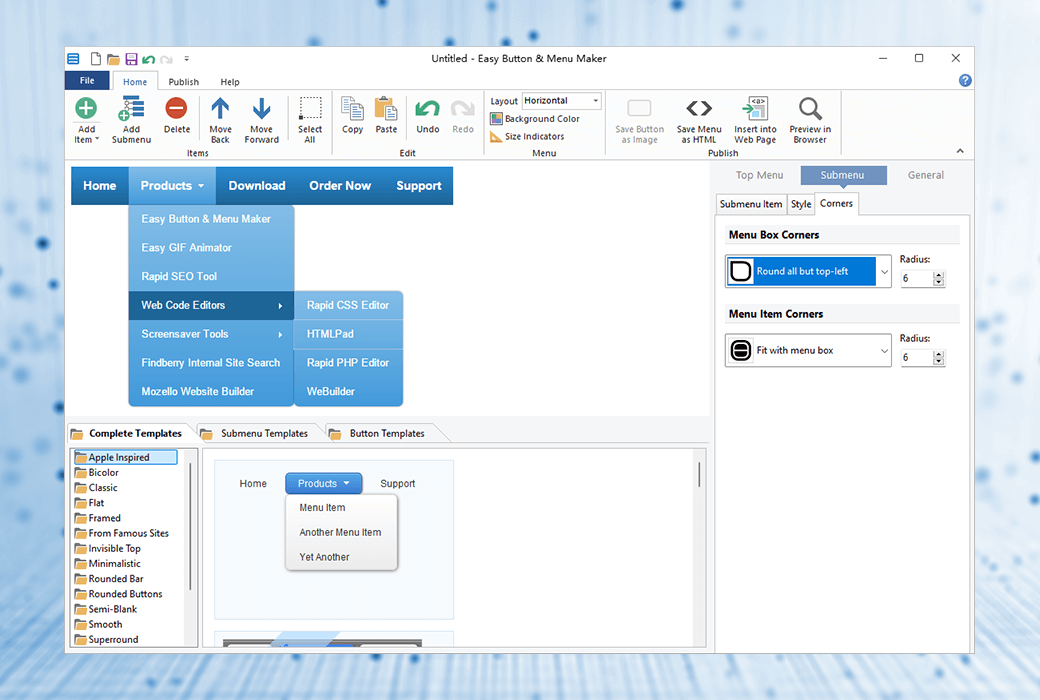Click the Open folder icon in title bar
This screenshot has width=1040, height=700.
[x=113, y=59]
